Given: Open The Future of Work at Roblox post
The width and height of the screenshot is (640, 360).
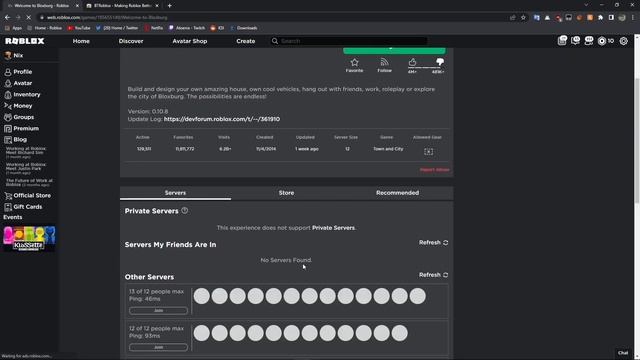Looking at the screenshot, I should (29, 182).
